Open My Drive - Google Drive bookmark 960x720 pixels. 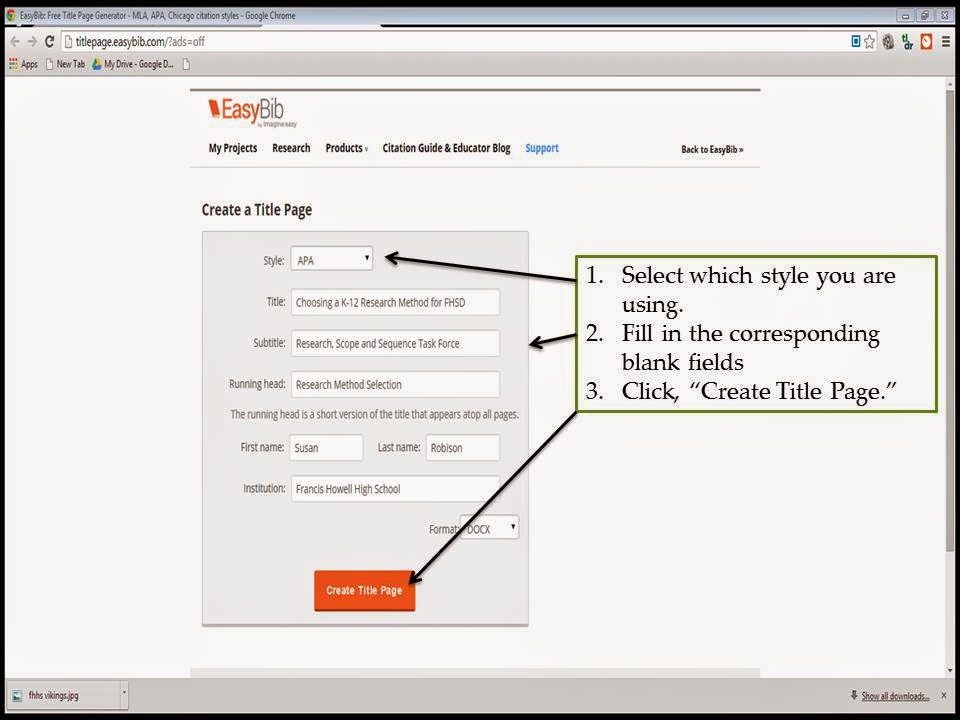(133, 64)
